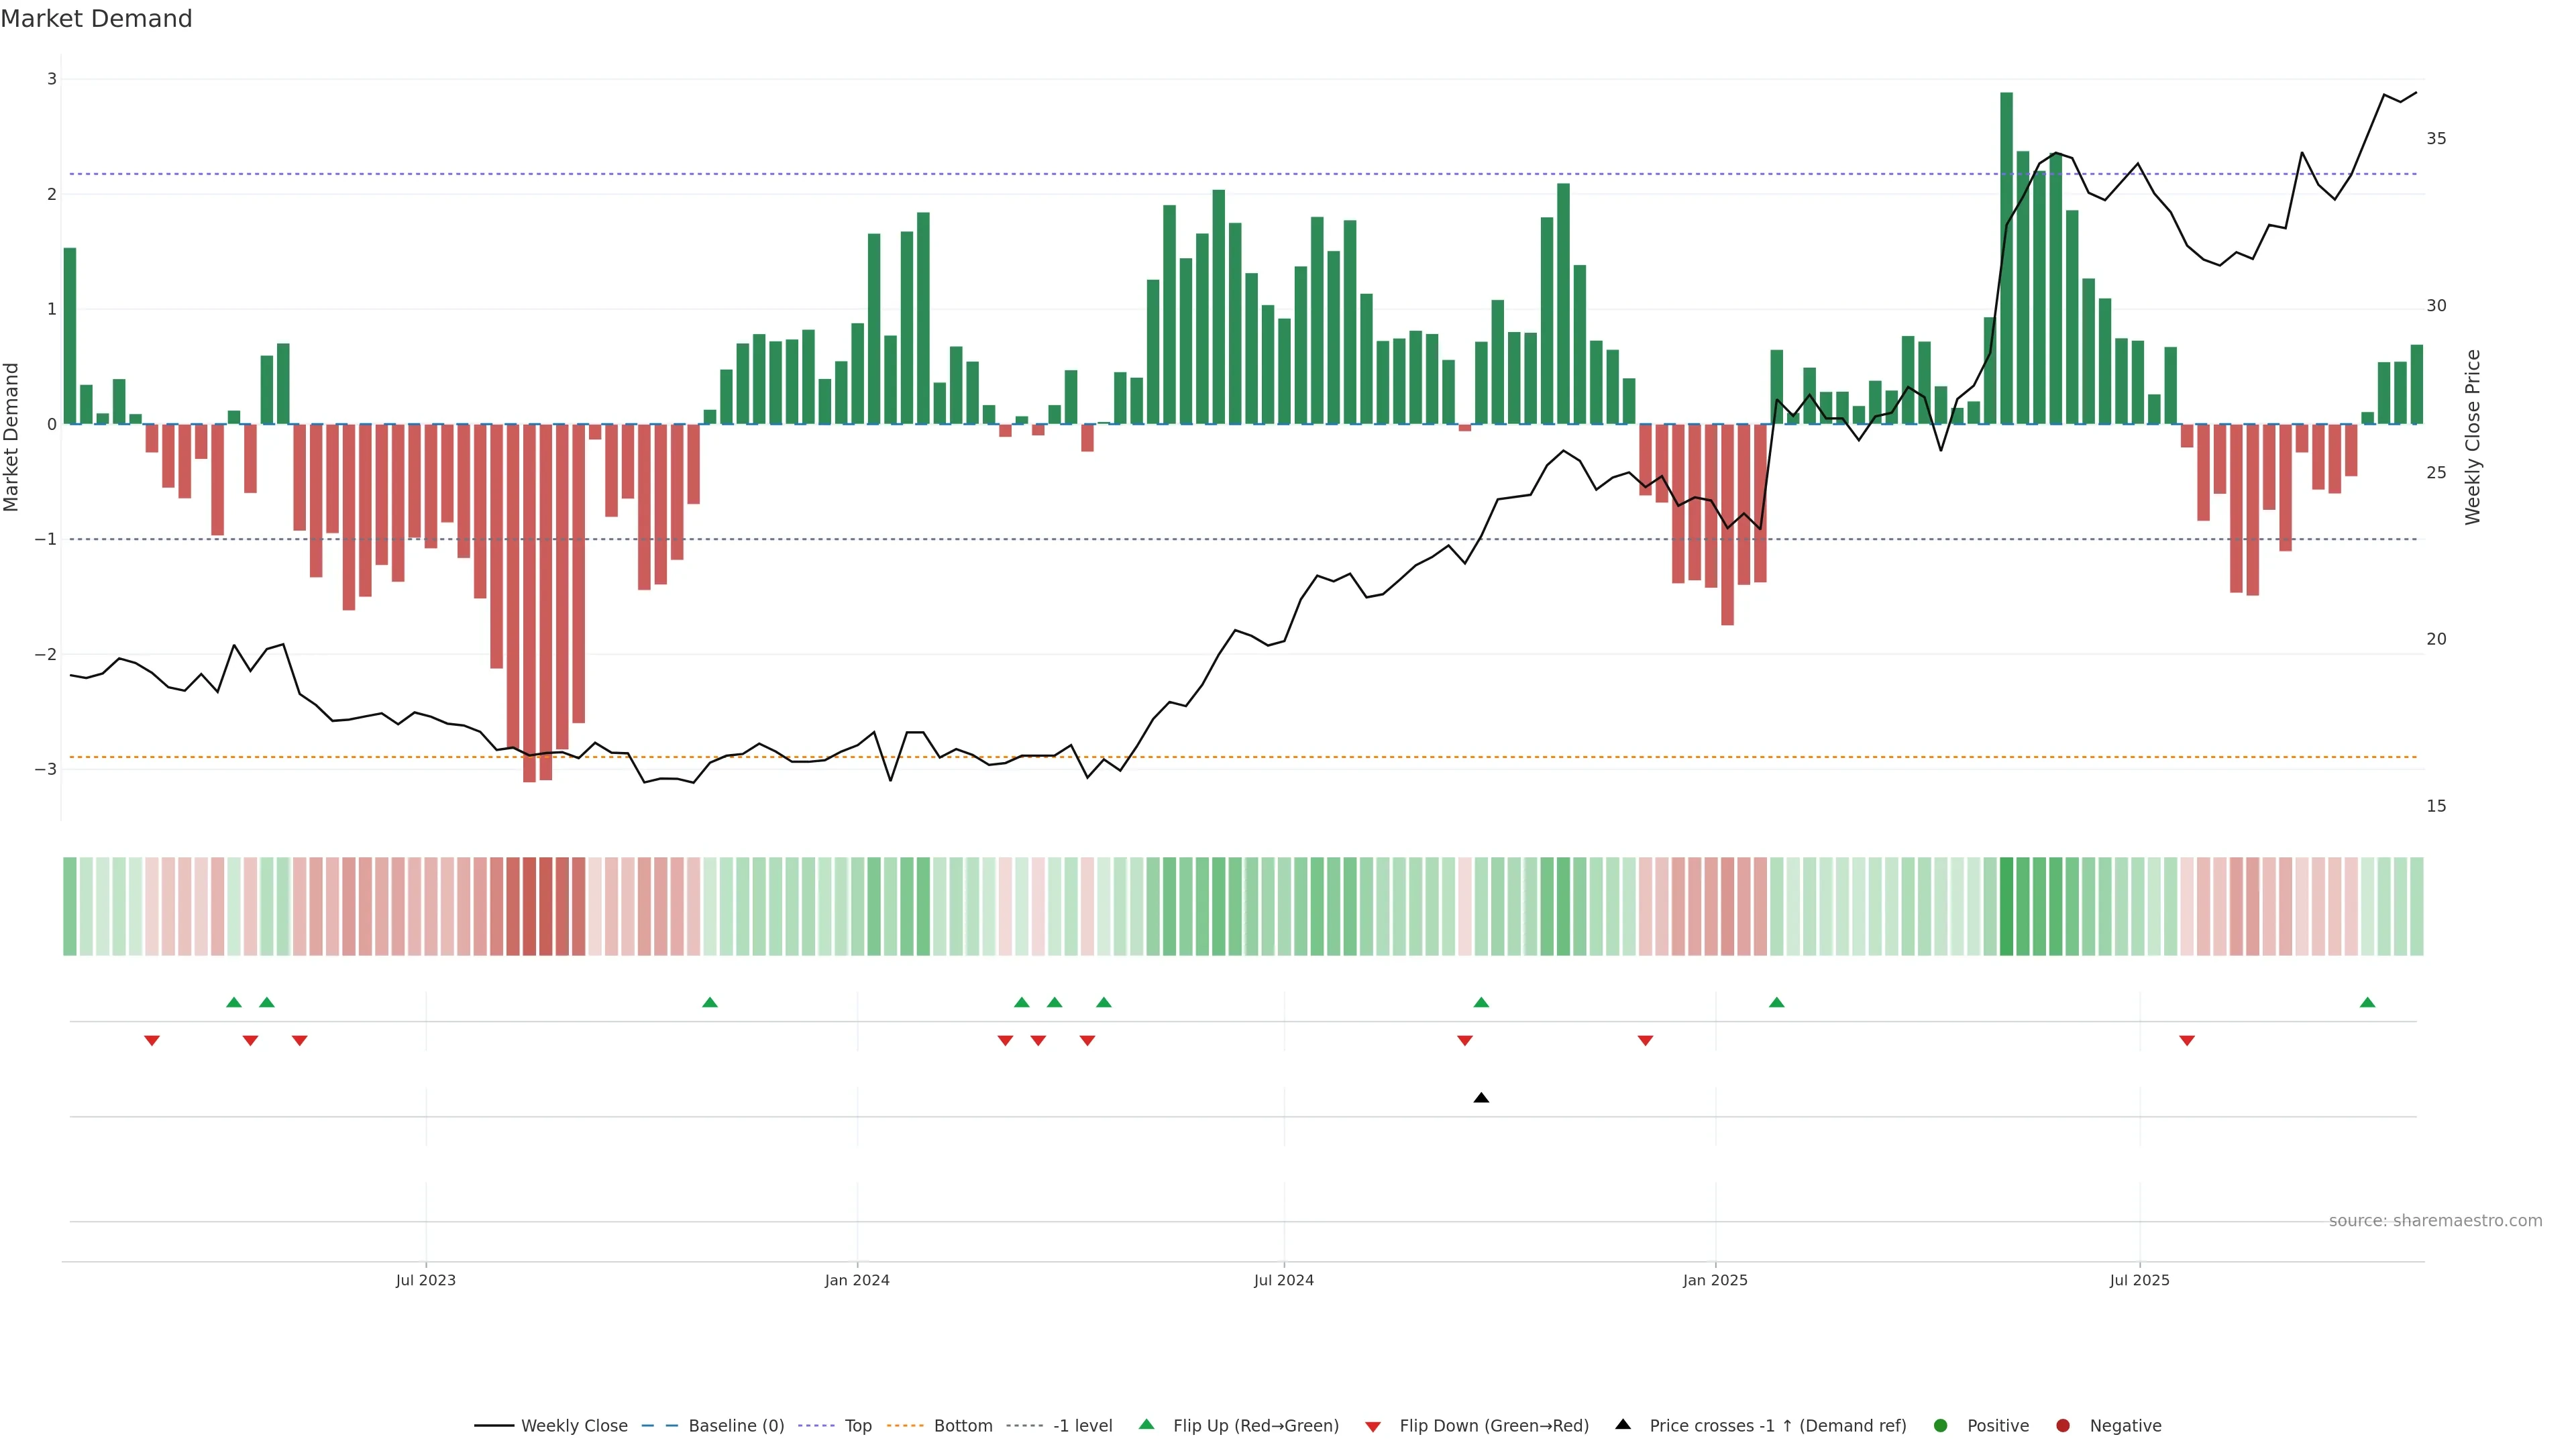Toggle the -1 level legend entry
Image resolution: width=2576 pixels, height=1449 pixels.
pyautogui.click(x=1082, y=1426)
